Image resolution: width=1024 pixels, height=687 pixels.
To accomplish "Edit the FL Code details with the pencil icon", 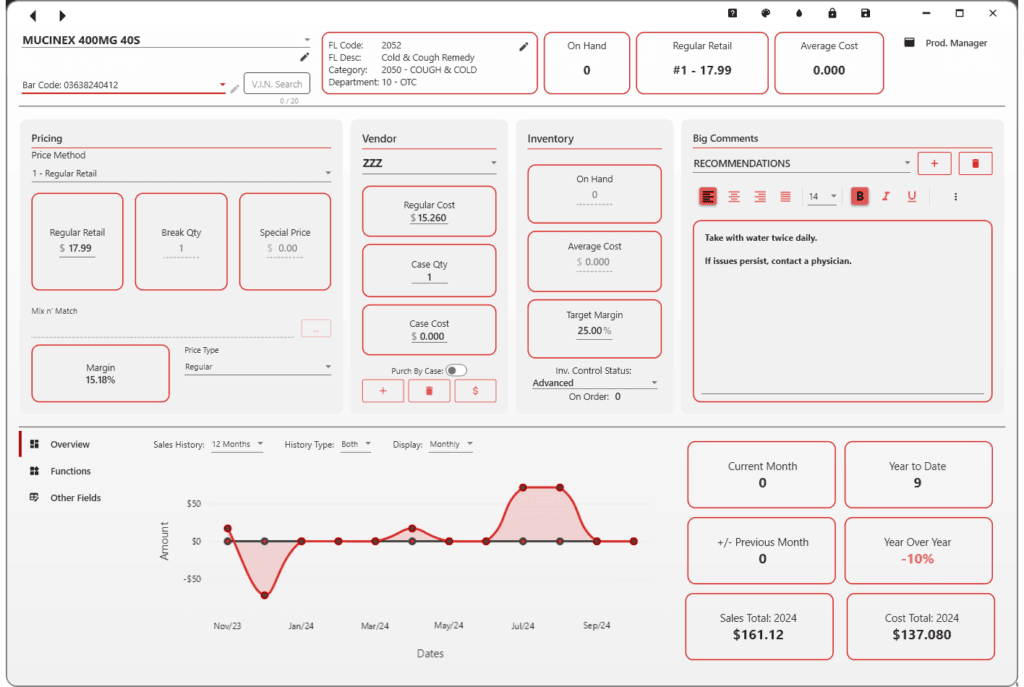I will [x=523, y=47].
